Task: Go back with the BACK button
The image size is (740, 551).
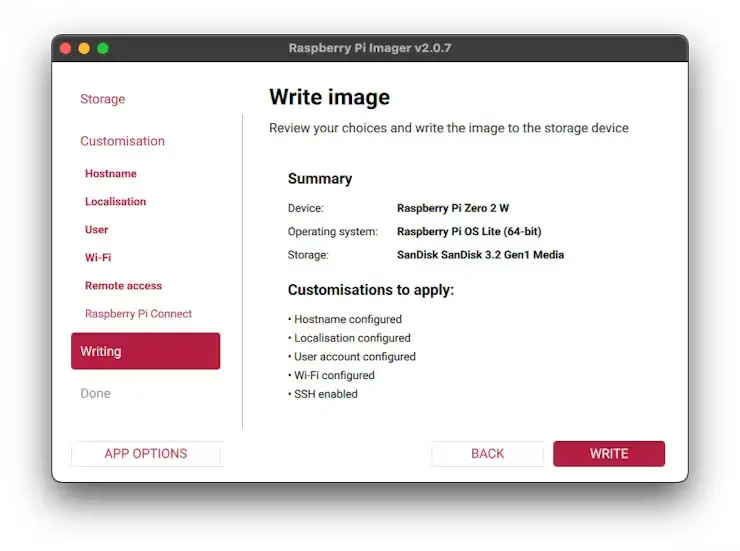Action: tap(488, 454)
